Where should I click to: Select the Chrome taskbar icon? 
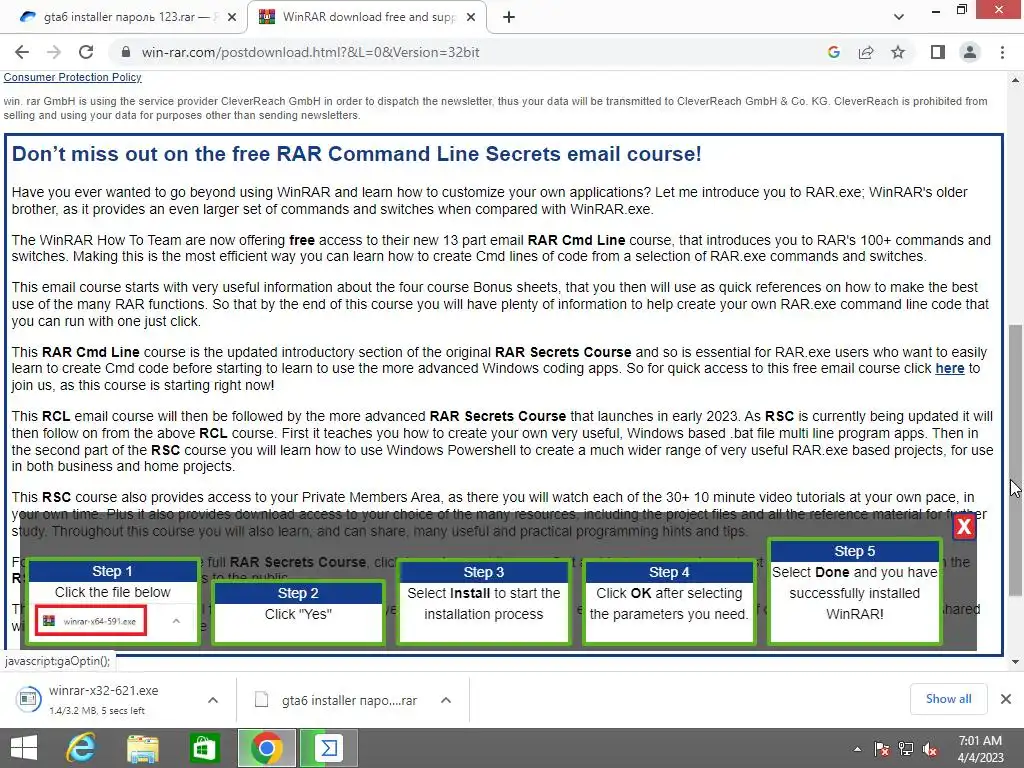pyautogui.click(x=266, y=748)
